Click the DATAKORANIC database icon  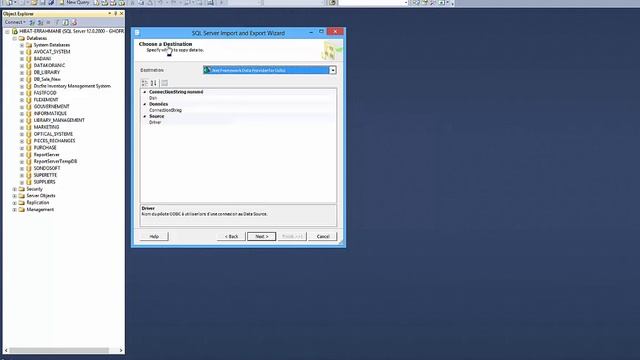[29, 65]
